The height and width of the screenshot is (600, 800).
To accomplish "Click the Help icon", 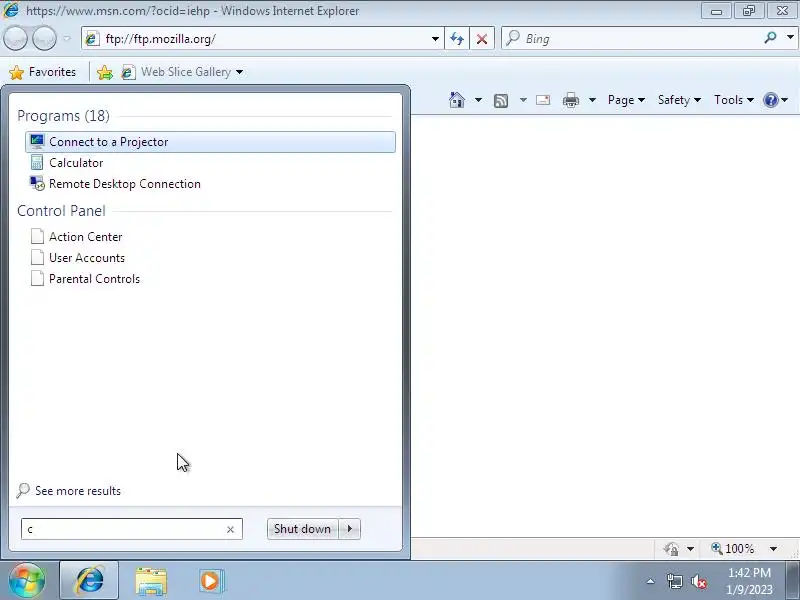I will click(x=770, y=100).
